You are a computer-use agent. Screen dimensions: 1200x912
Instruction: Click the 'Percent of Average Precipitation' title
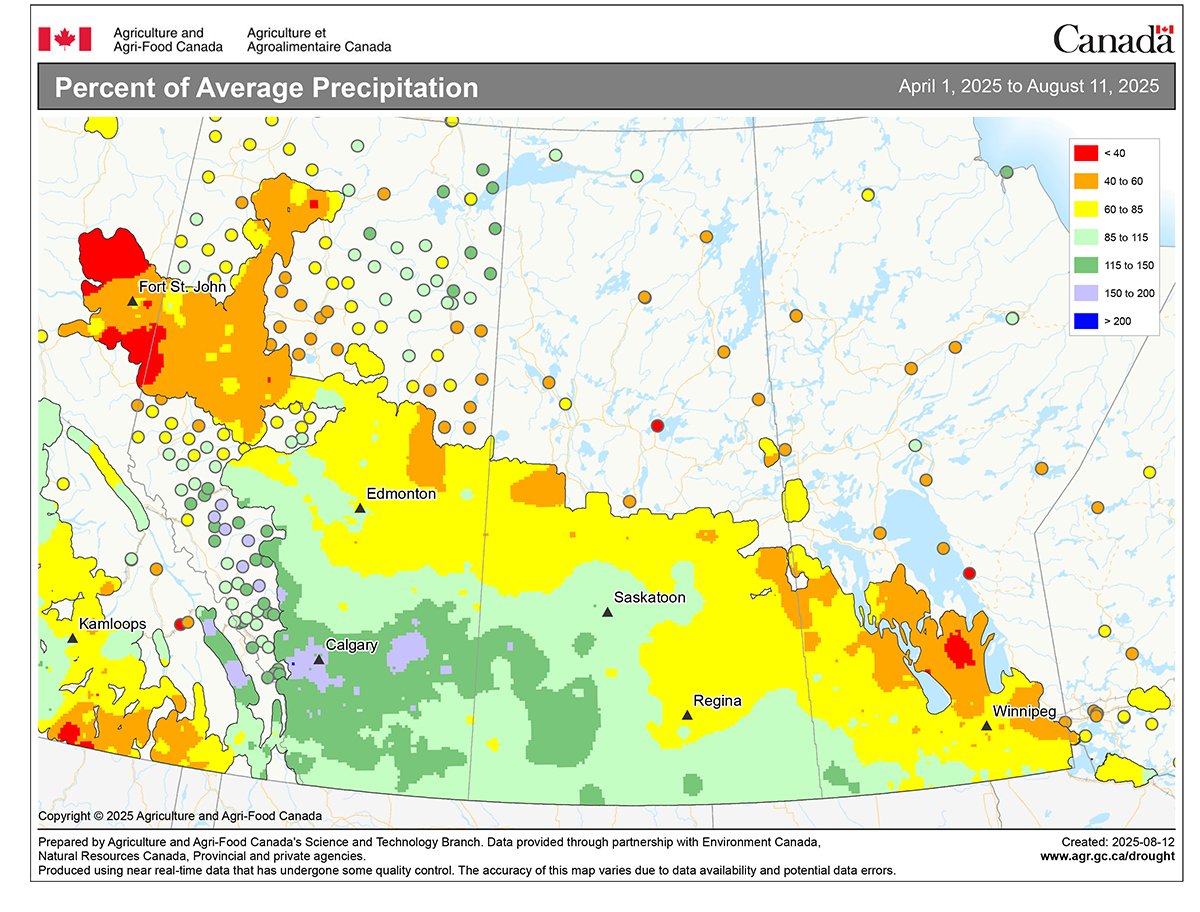[266, 88]
